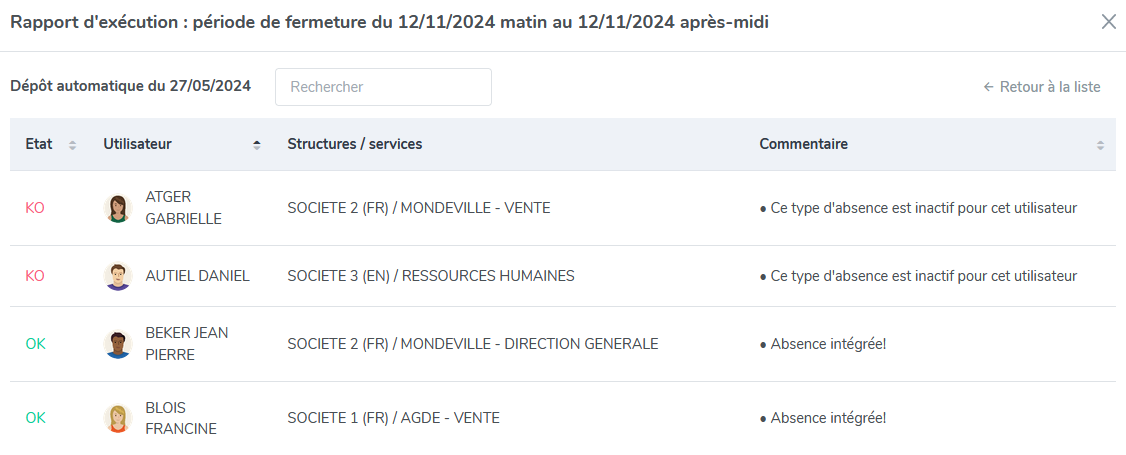Click the Structures / services column header

pos(355,144)
